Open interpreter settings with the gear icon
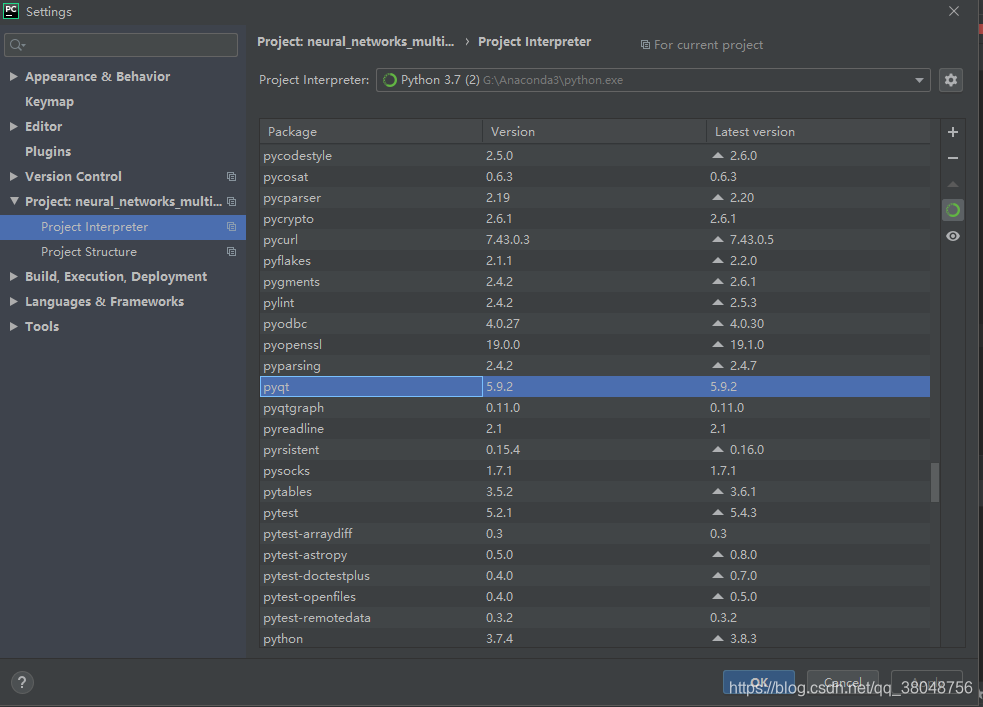Viewport: 983px width, 707px height. click(x=950, y=80)
